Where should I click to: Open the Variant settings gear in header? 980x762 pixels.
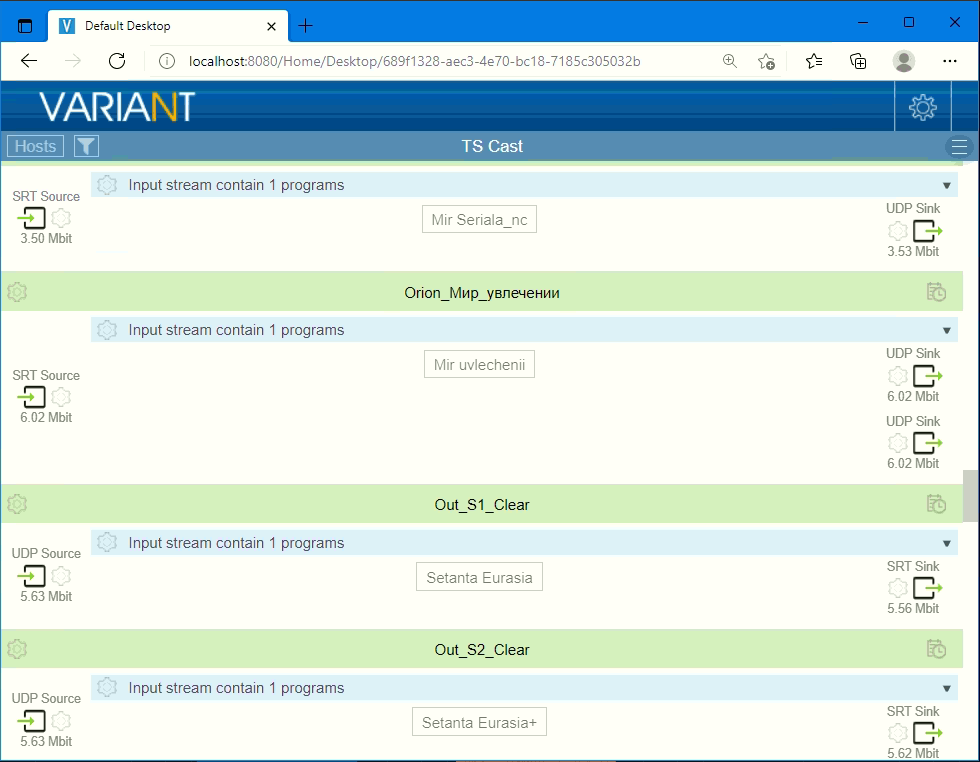pyautogui.click(x=922, y=107)
